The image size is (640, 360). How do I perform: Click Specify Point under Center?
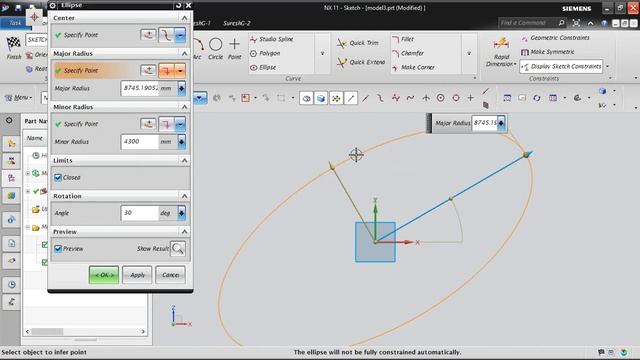click(81, 35)
